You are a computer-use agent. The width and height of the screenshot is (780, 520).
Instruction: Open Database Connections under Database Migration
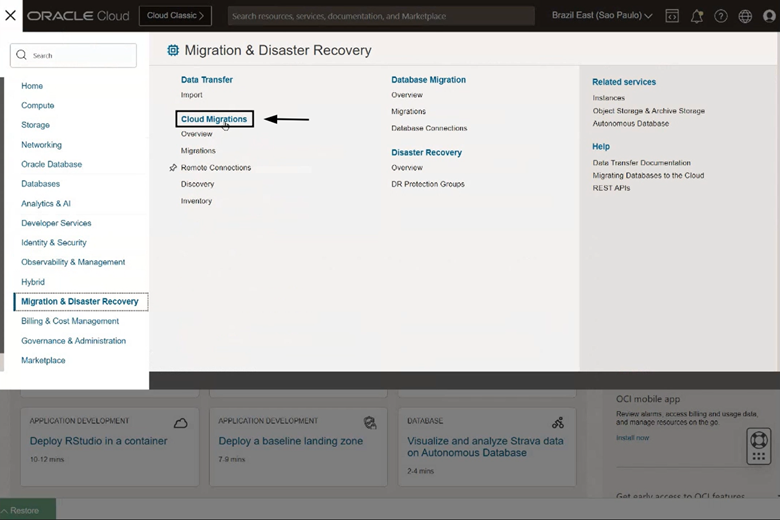click(x=429, y=128)
